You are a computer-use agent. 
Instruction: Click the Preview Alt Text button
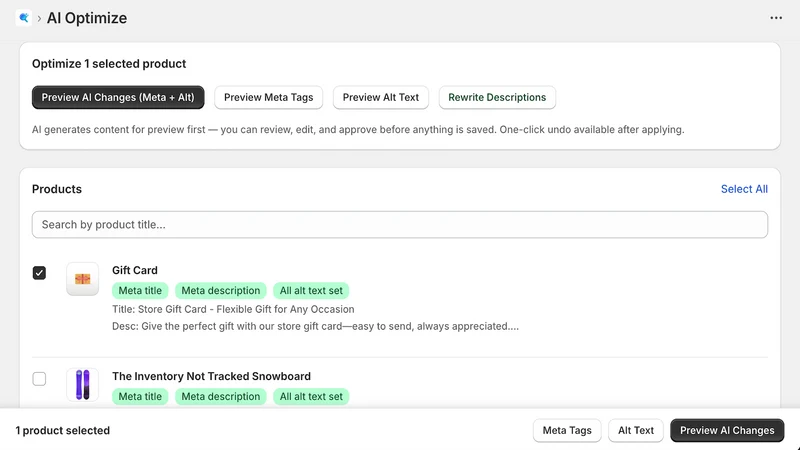click(381, 97)
